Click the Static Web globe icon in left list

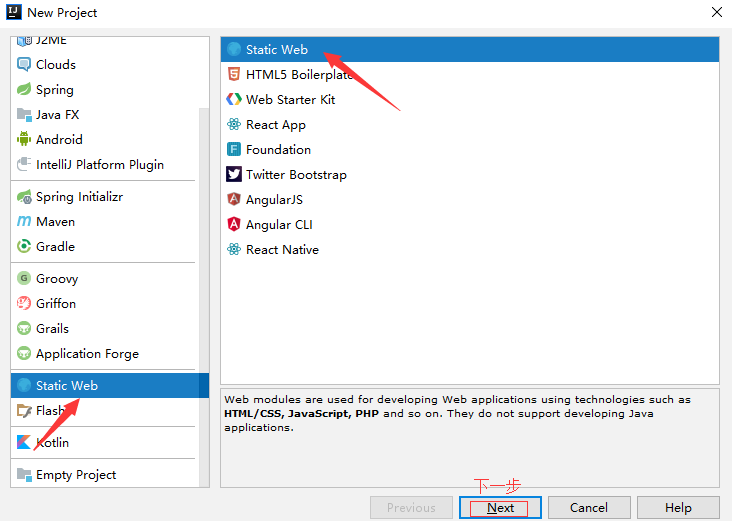24,385
